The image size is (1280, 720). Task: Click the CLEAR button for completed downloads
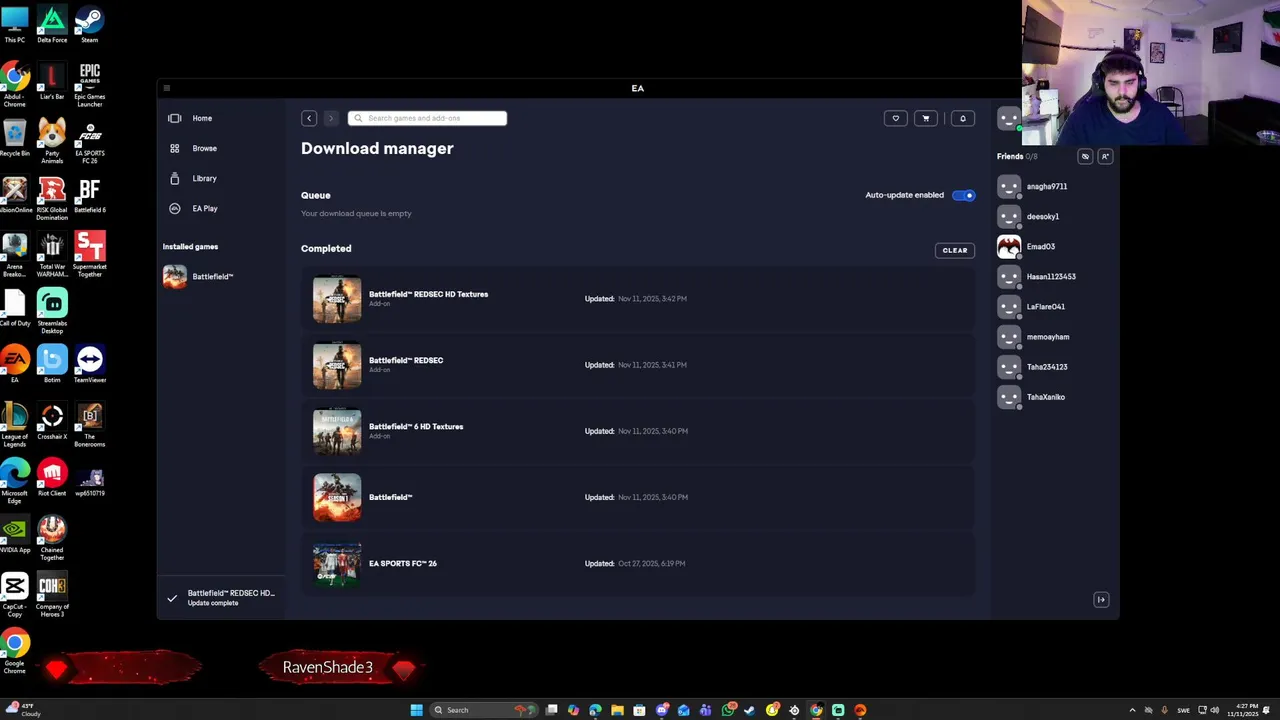(x=955, y=250)
